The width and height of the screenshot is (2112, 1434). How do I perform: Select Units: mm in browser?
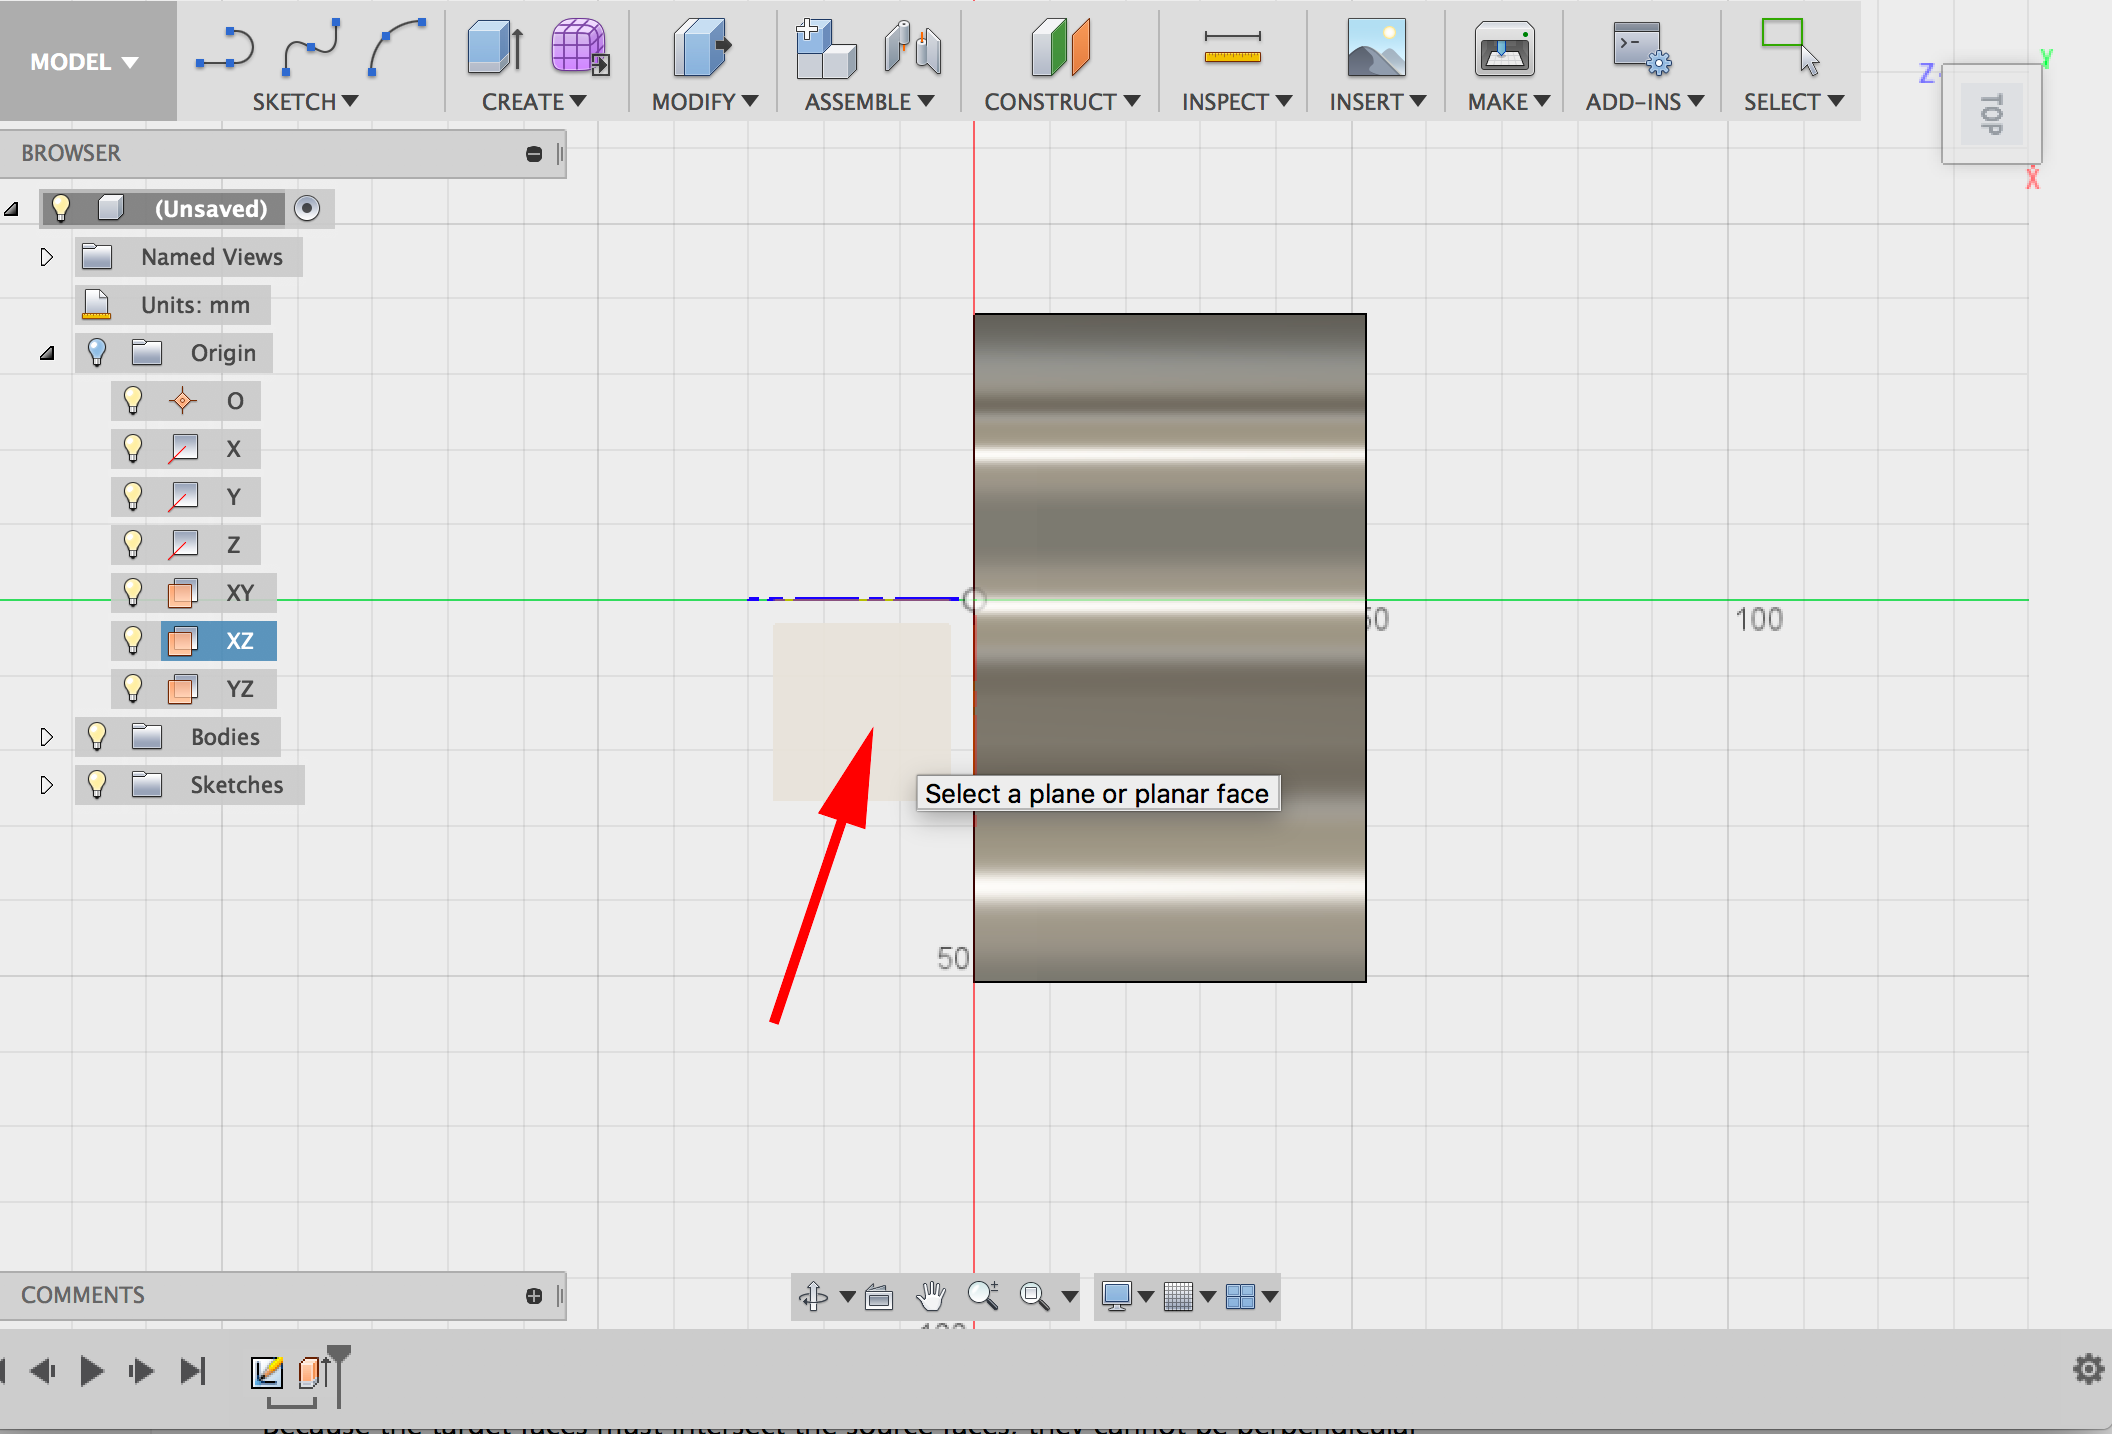[x=173, y=305]
